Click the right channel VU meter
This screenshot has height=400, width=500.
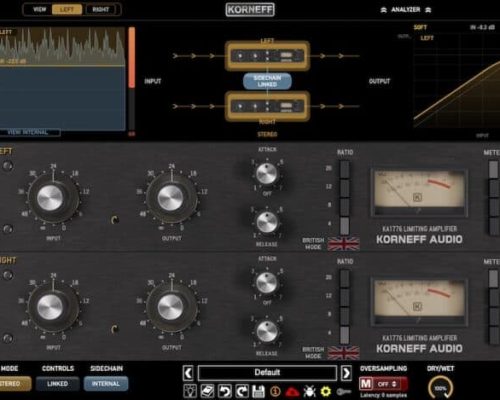[x=419, y=302]
